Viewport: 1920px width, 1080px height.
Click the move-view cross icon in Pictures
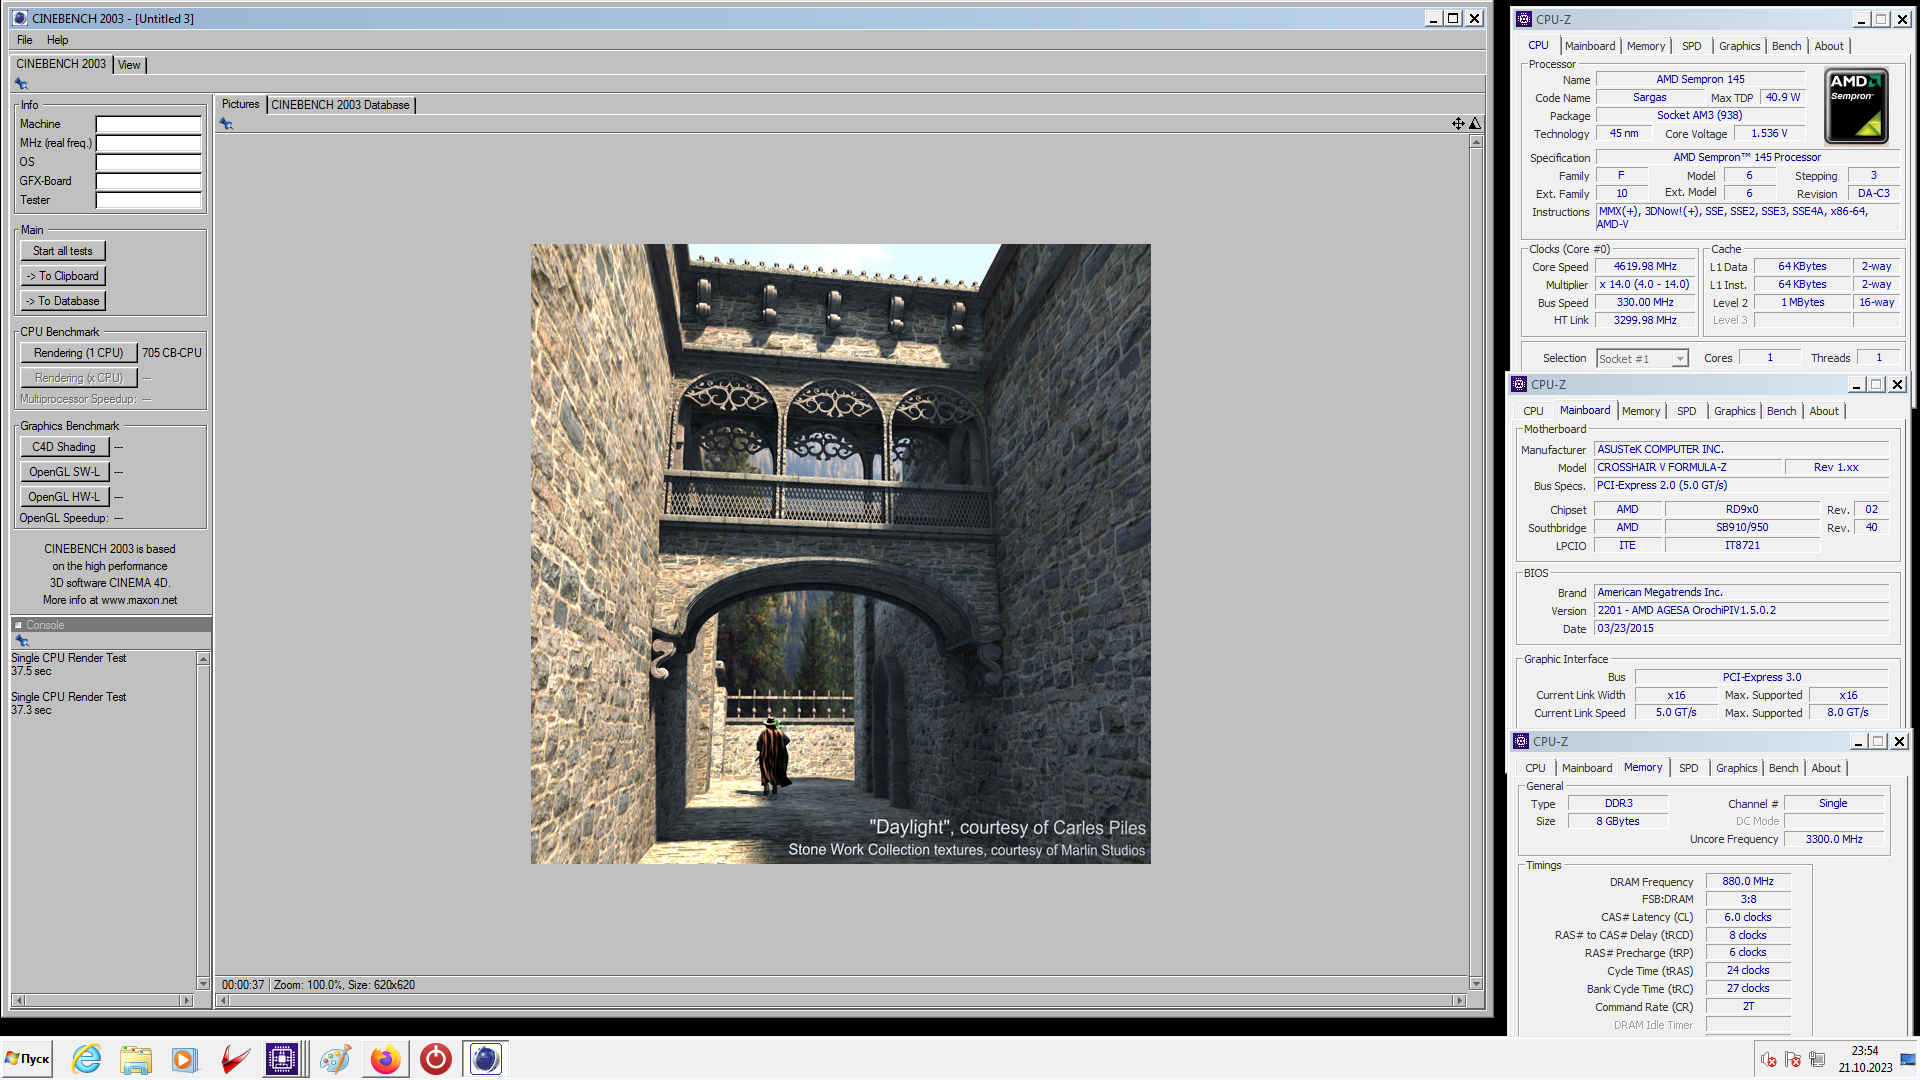[1458, 124]
